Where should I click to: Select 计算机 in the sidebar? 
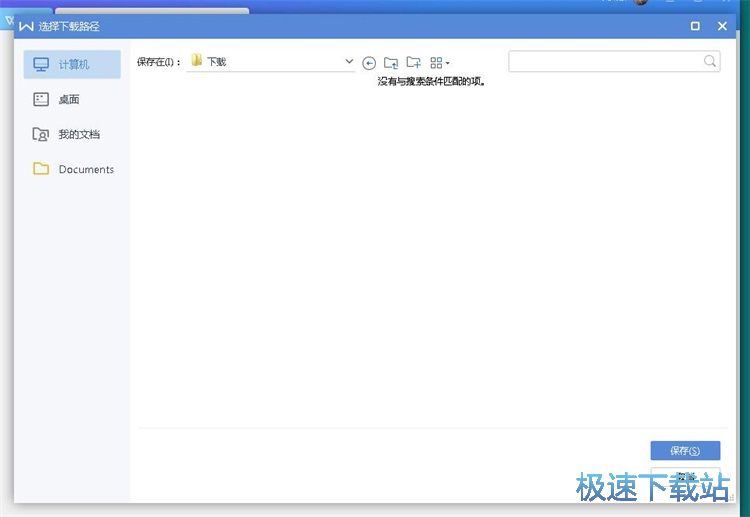(x=72, y=64)
